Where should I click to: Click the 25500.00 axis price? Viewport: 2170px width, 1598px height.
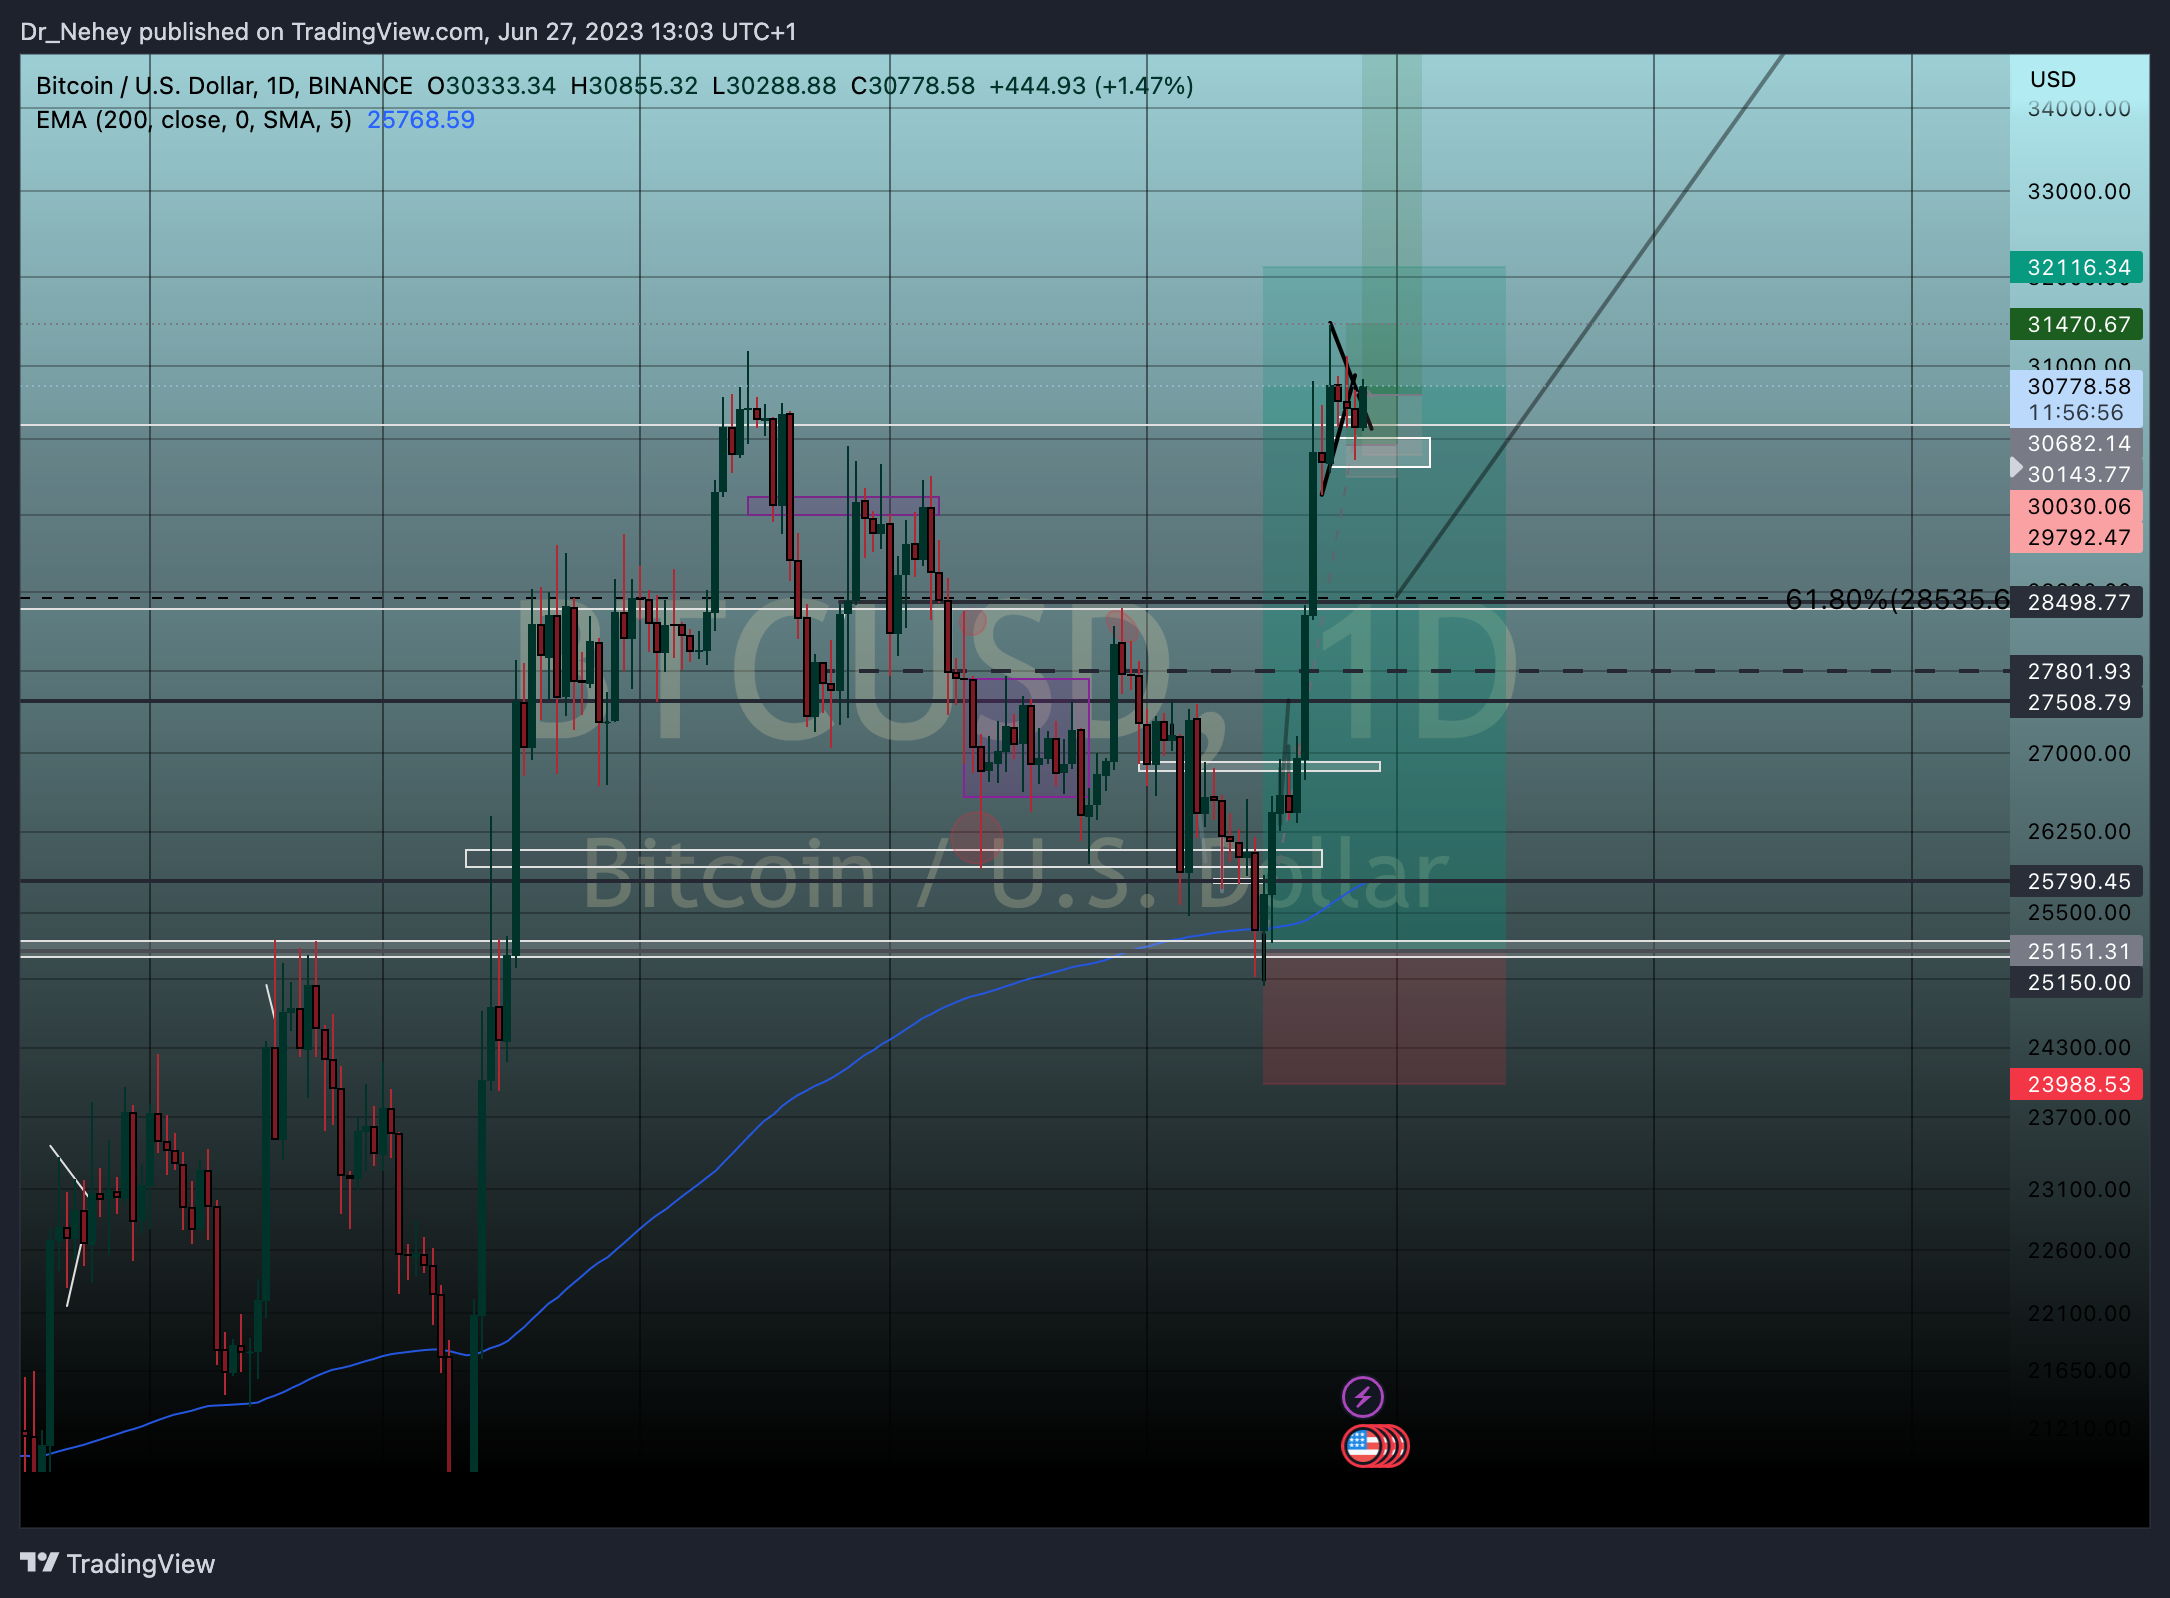point(2078,912)
